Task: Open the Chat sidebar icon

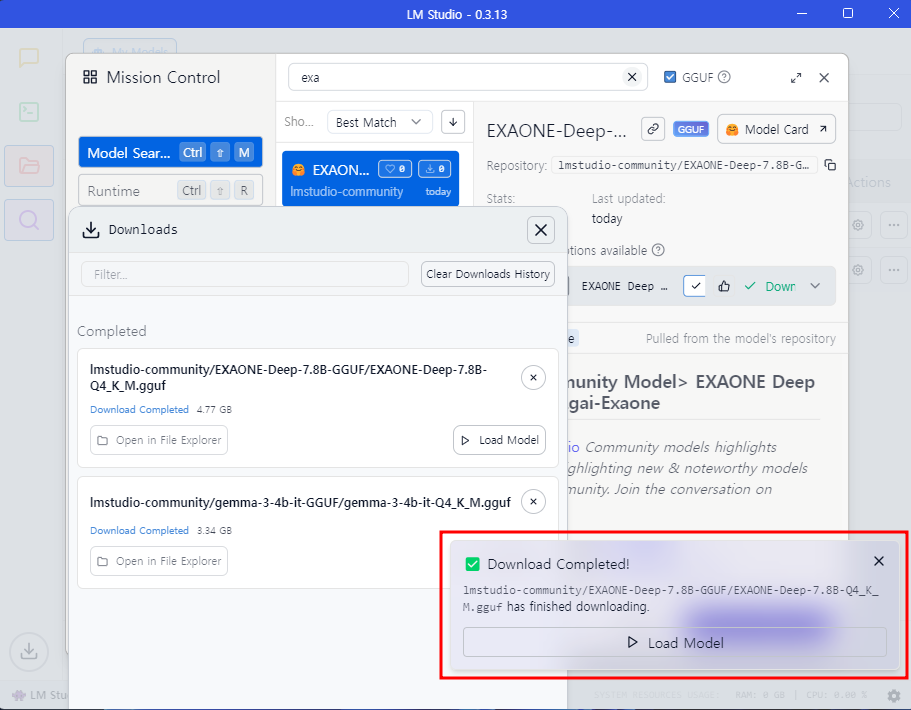Action: pos(28,58)
